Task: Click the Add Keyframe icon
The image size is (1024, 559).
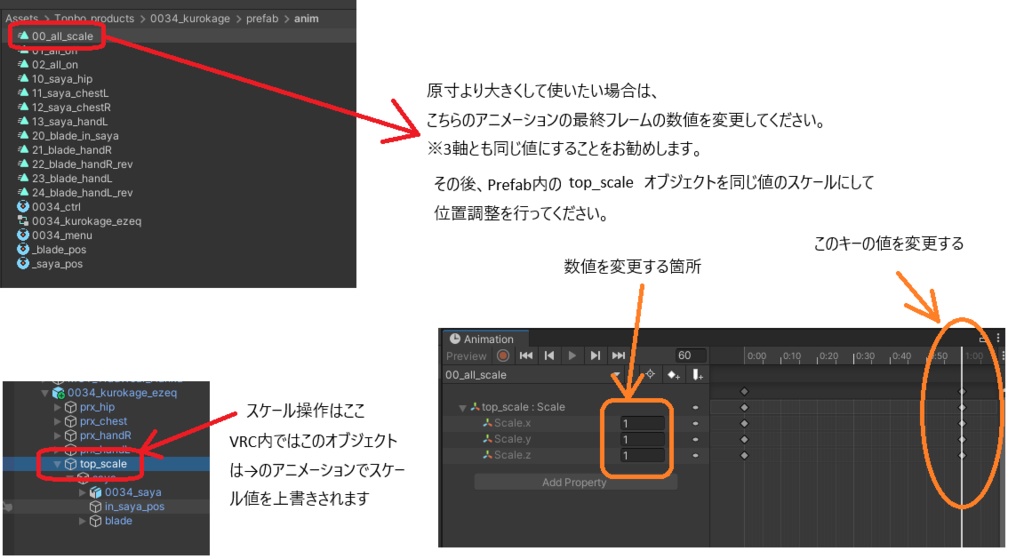Action: coord(673,375)
